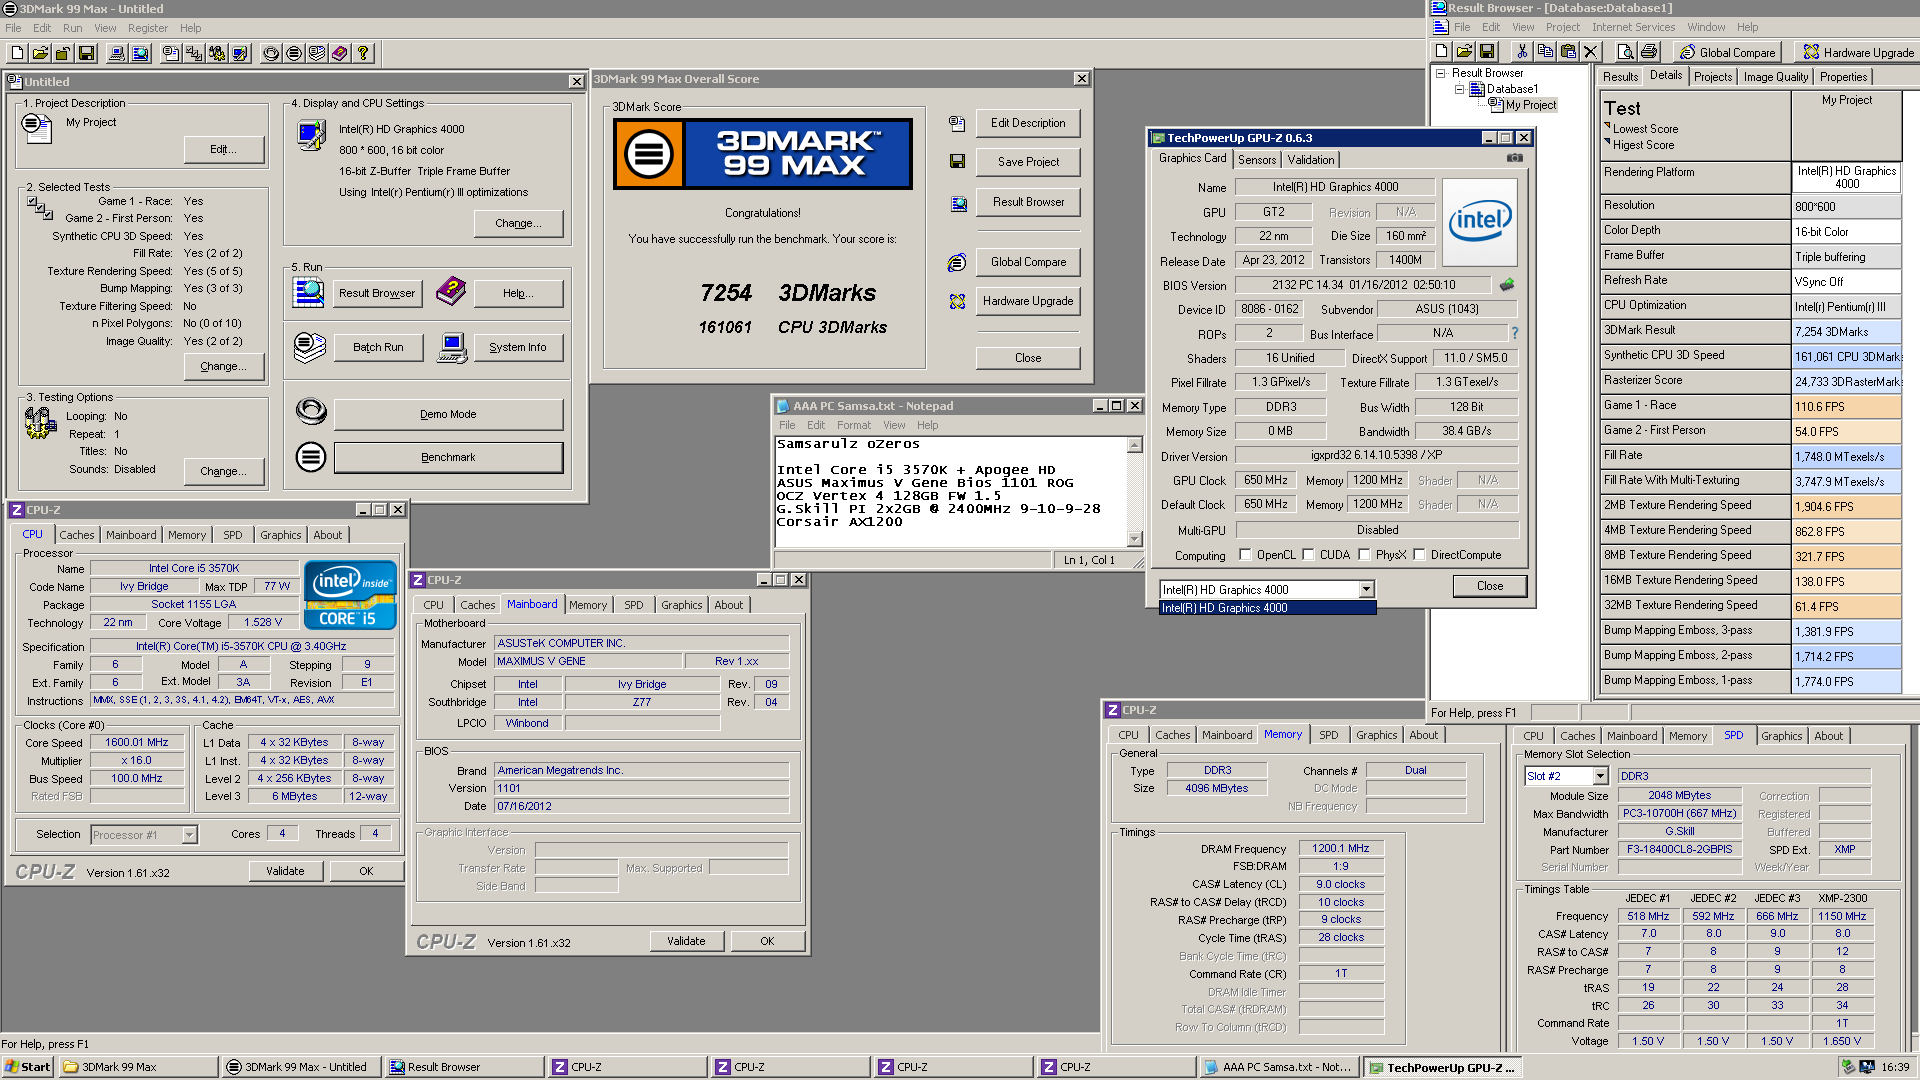
Task: Click floppy icon beside Save Project button
Action: [x=957, y=162]
